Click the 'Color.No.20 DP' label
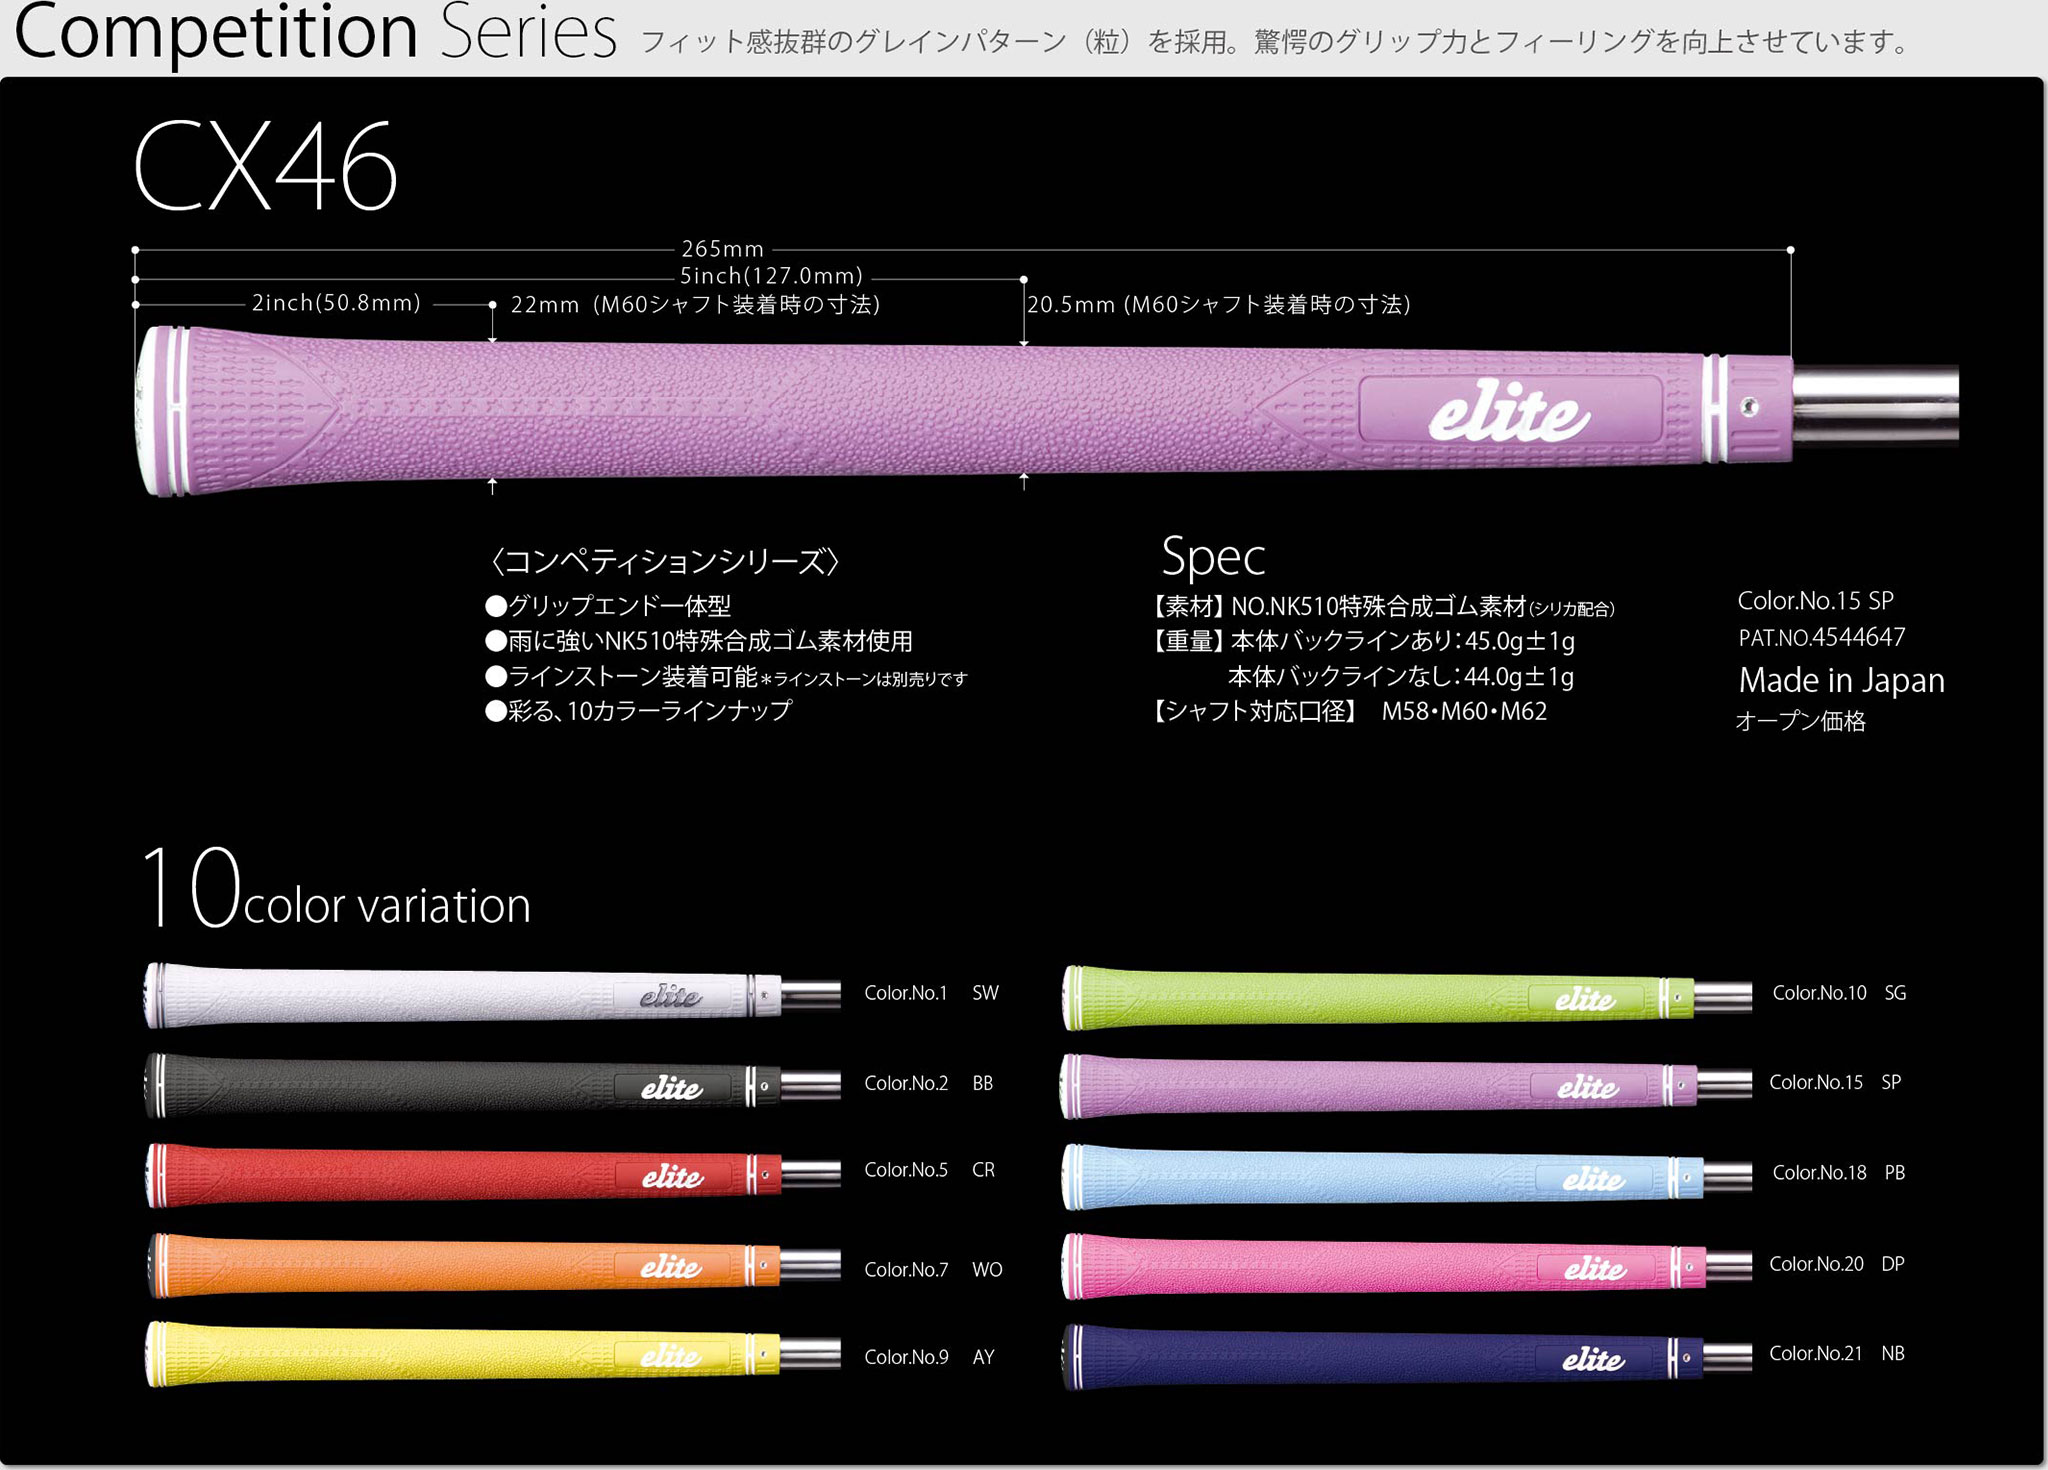This screenshot has width=2048, height=1470. (1837, 1264)
